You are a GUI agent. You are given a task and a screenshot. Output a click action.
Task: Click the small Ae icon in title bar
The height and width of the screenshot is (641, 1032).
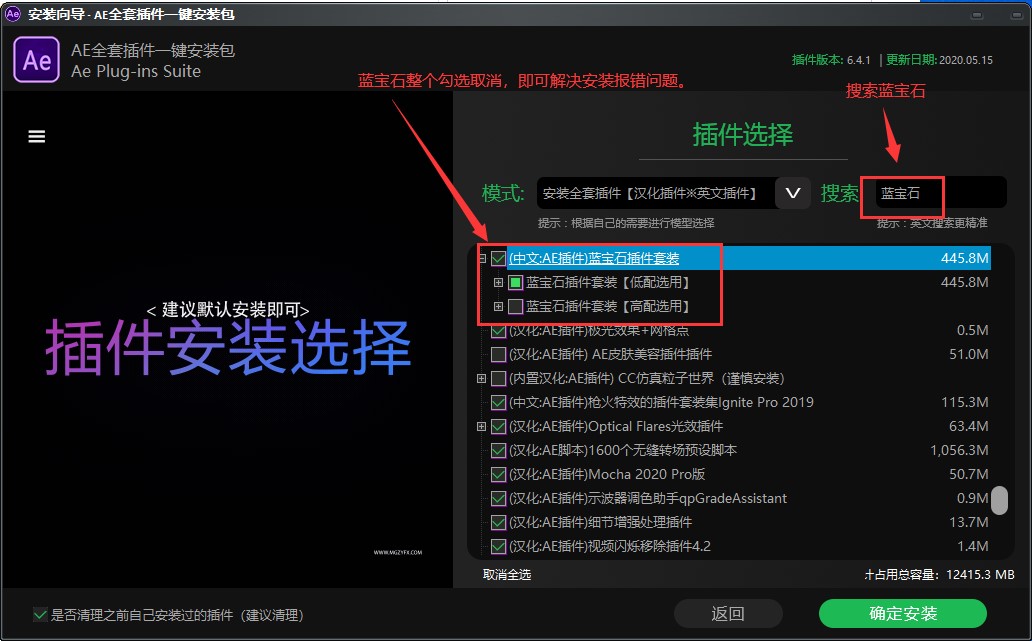pos(13,14)
